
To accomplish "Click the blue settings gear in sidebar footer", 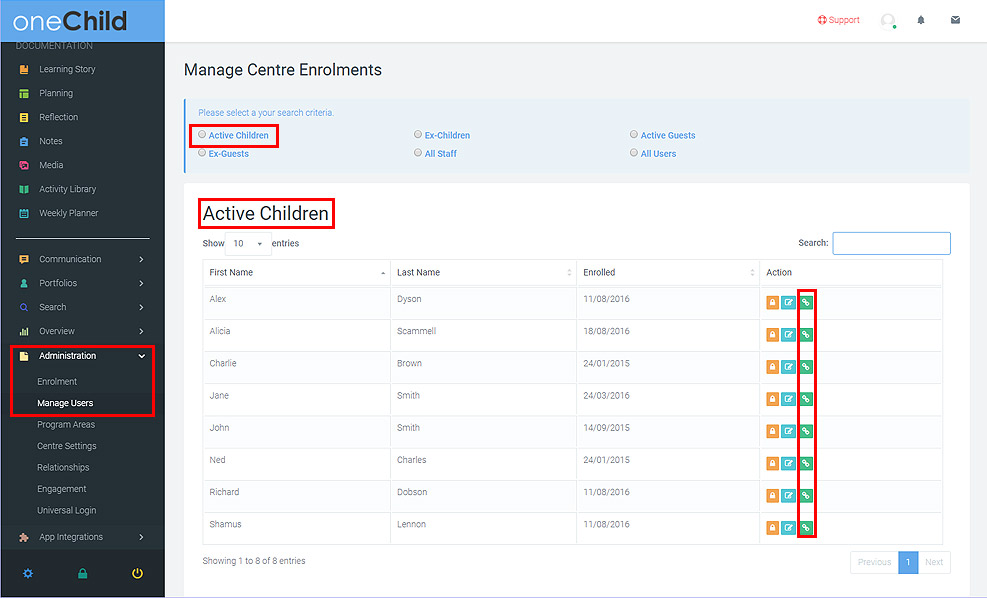I will coord(28,574).
